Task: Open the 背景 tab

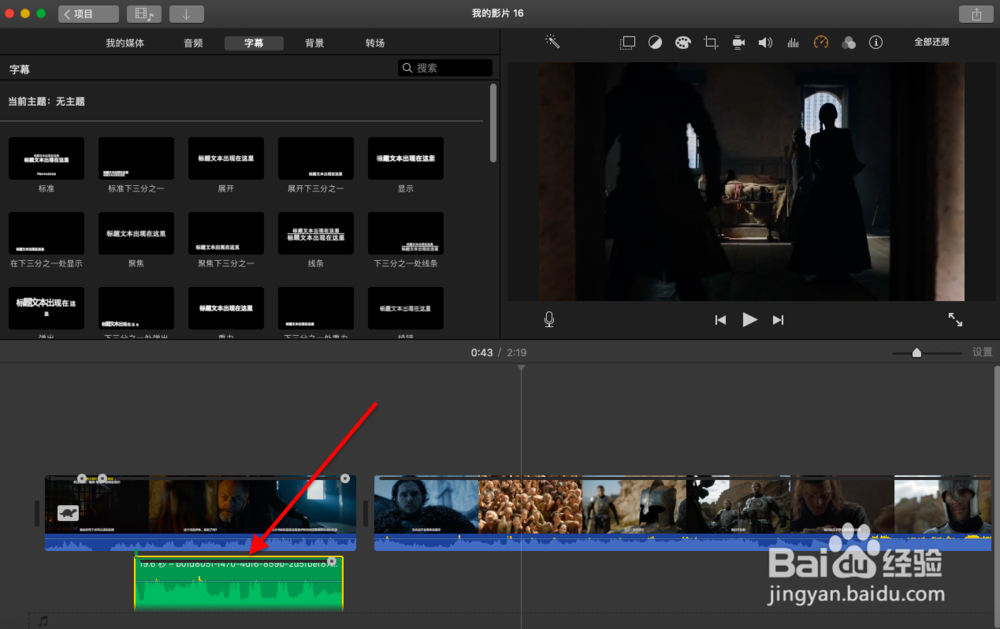Action: (314, 43)
